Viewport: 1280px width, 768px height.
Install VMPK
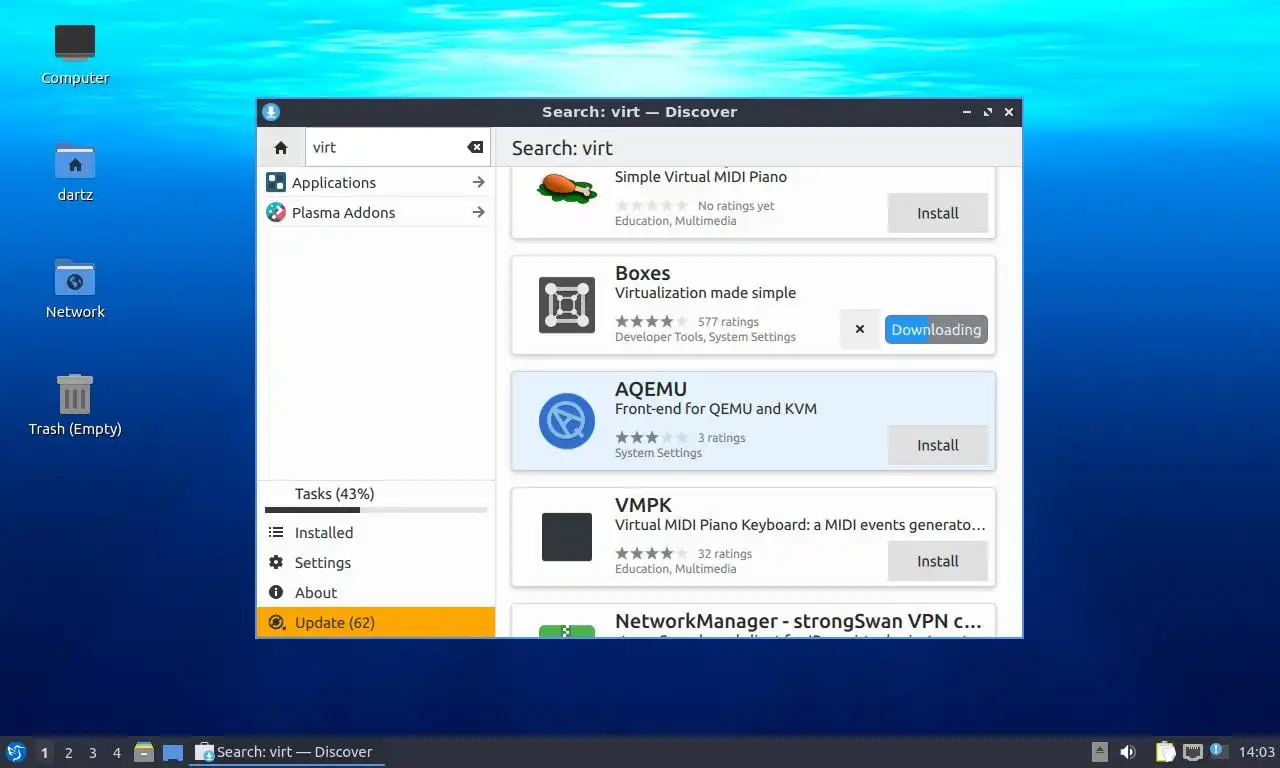pos(938,561)
